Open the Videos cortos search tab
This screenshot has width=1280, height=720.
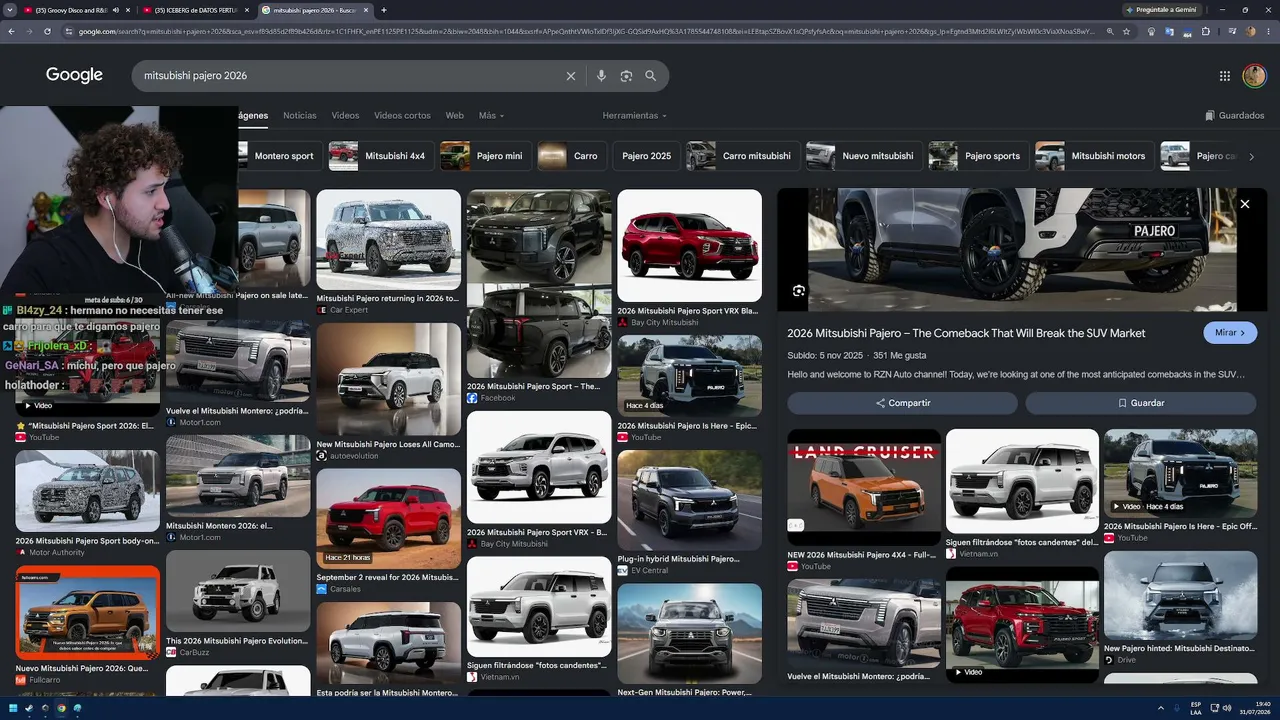pos(402,115)
